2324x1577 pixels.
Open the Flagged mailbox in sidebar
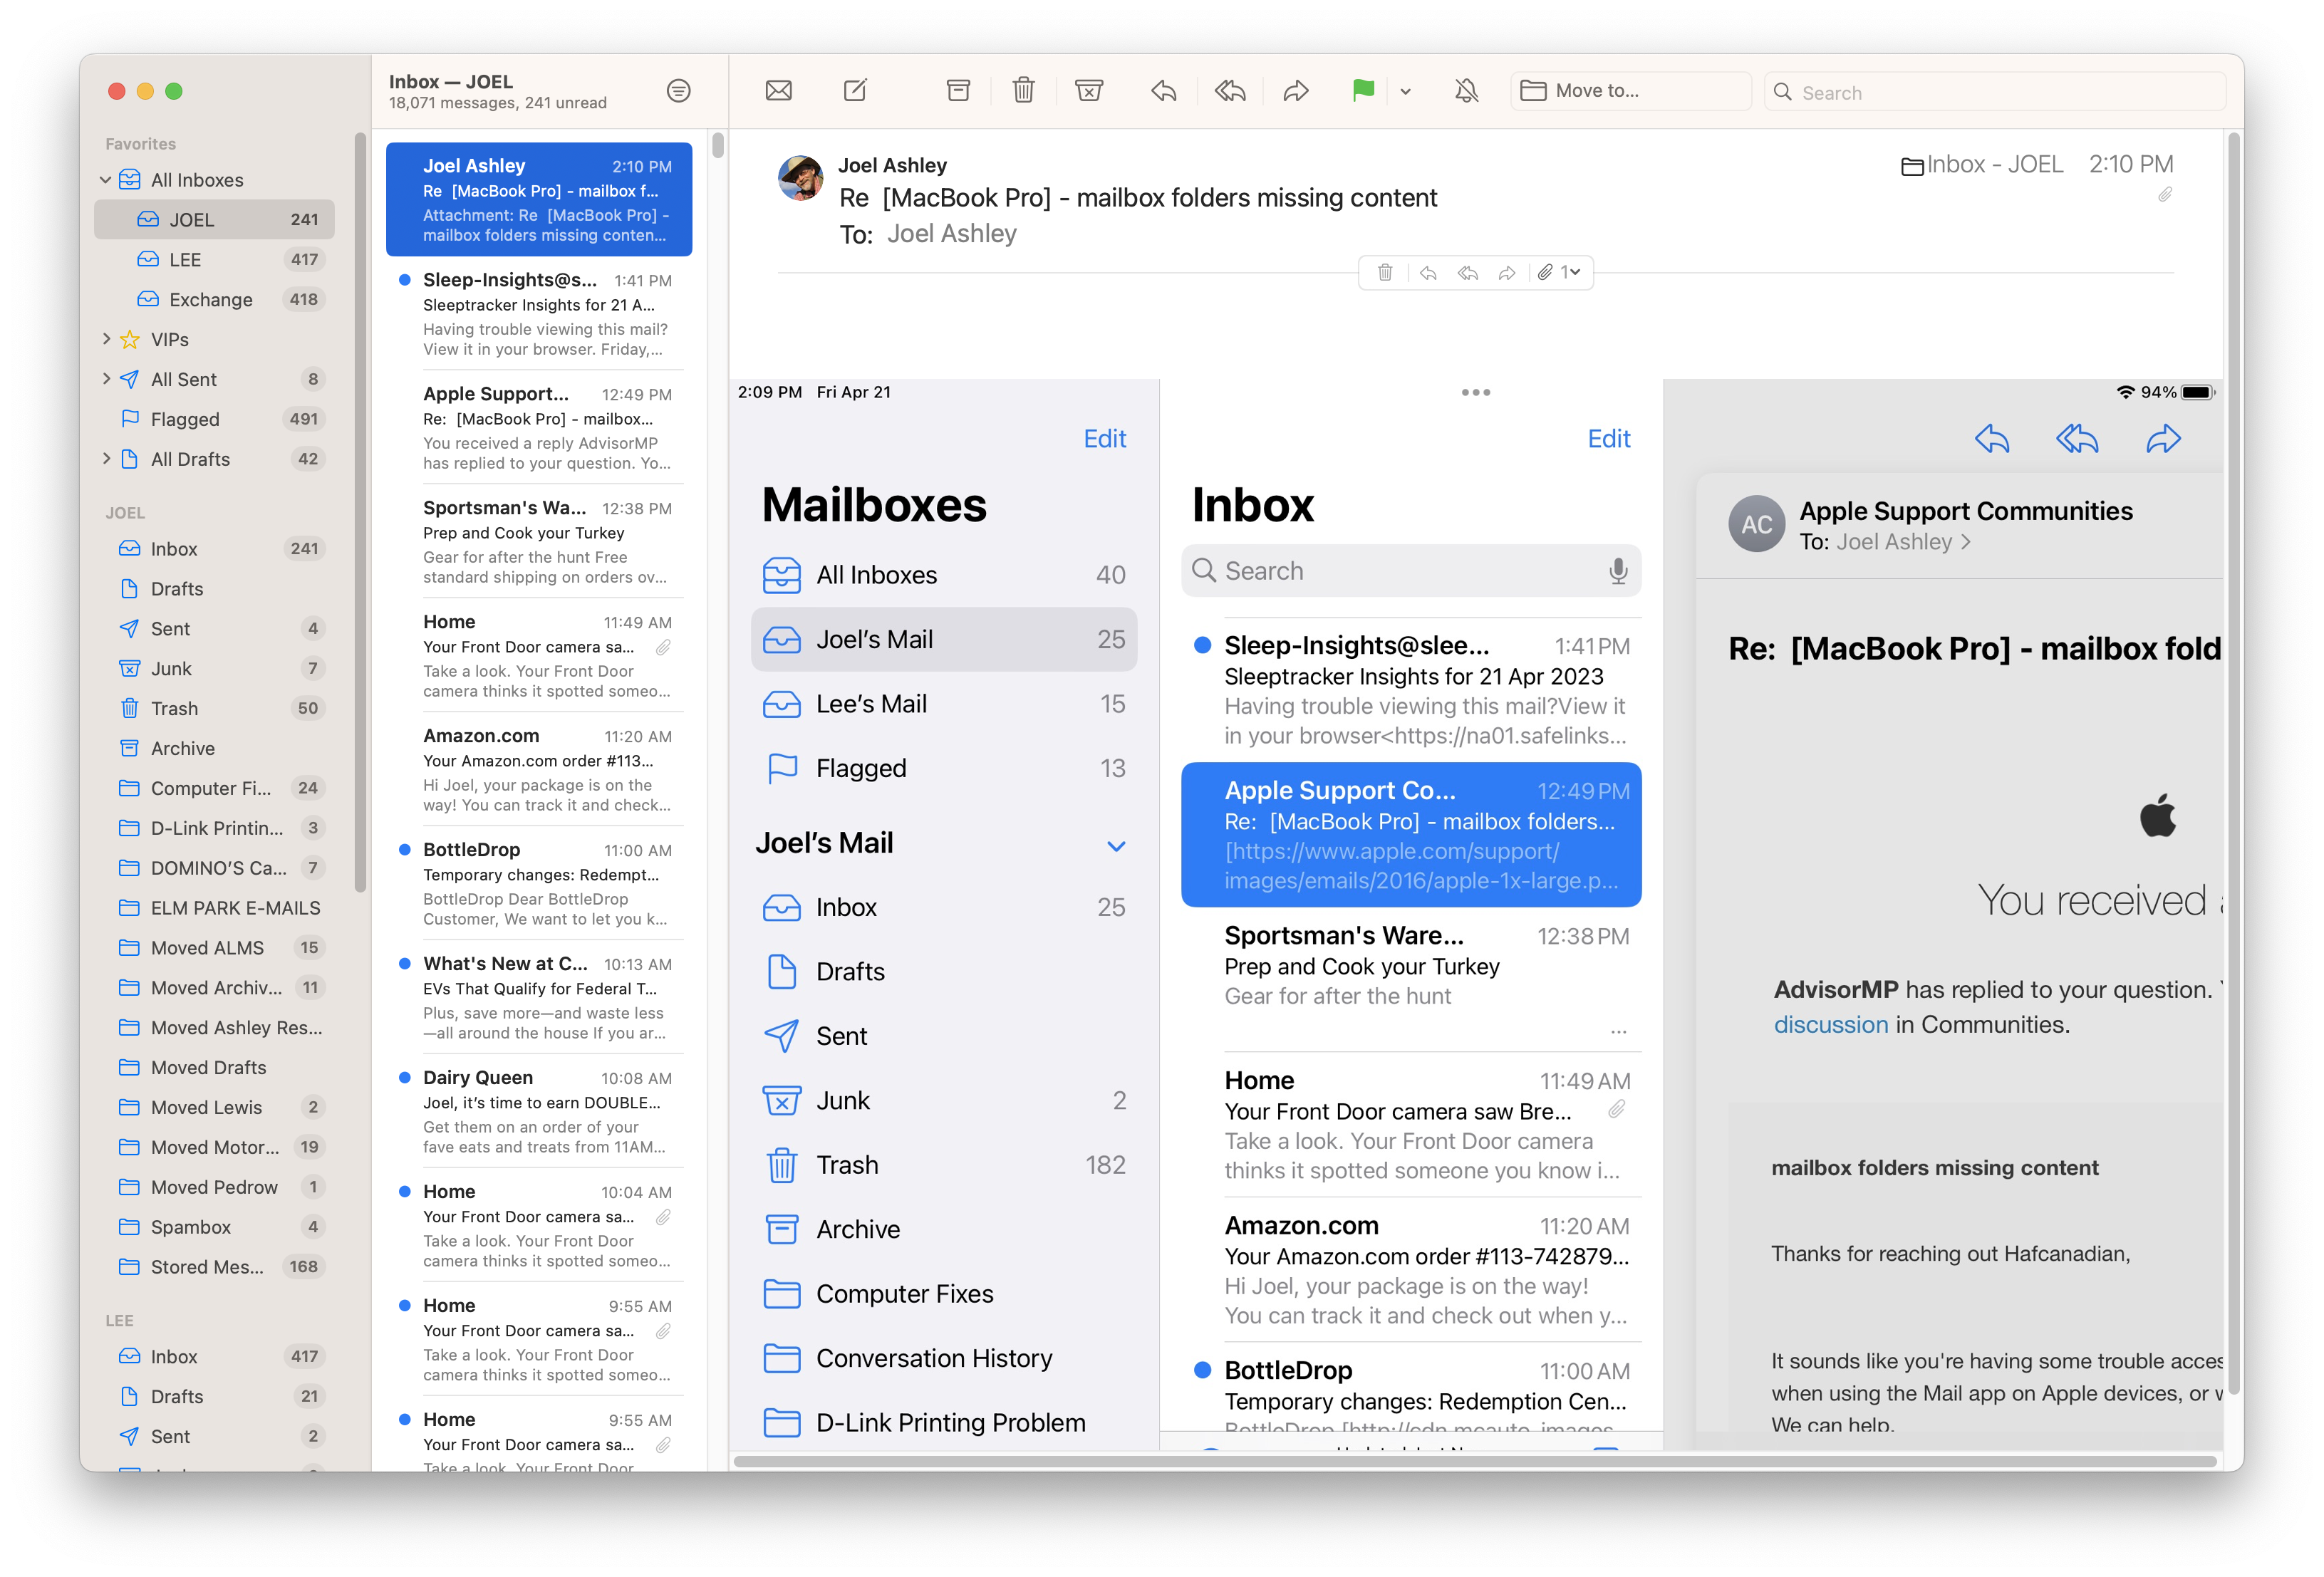click(185, 419)
